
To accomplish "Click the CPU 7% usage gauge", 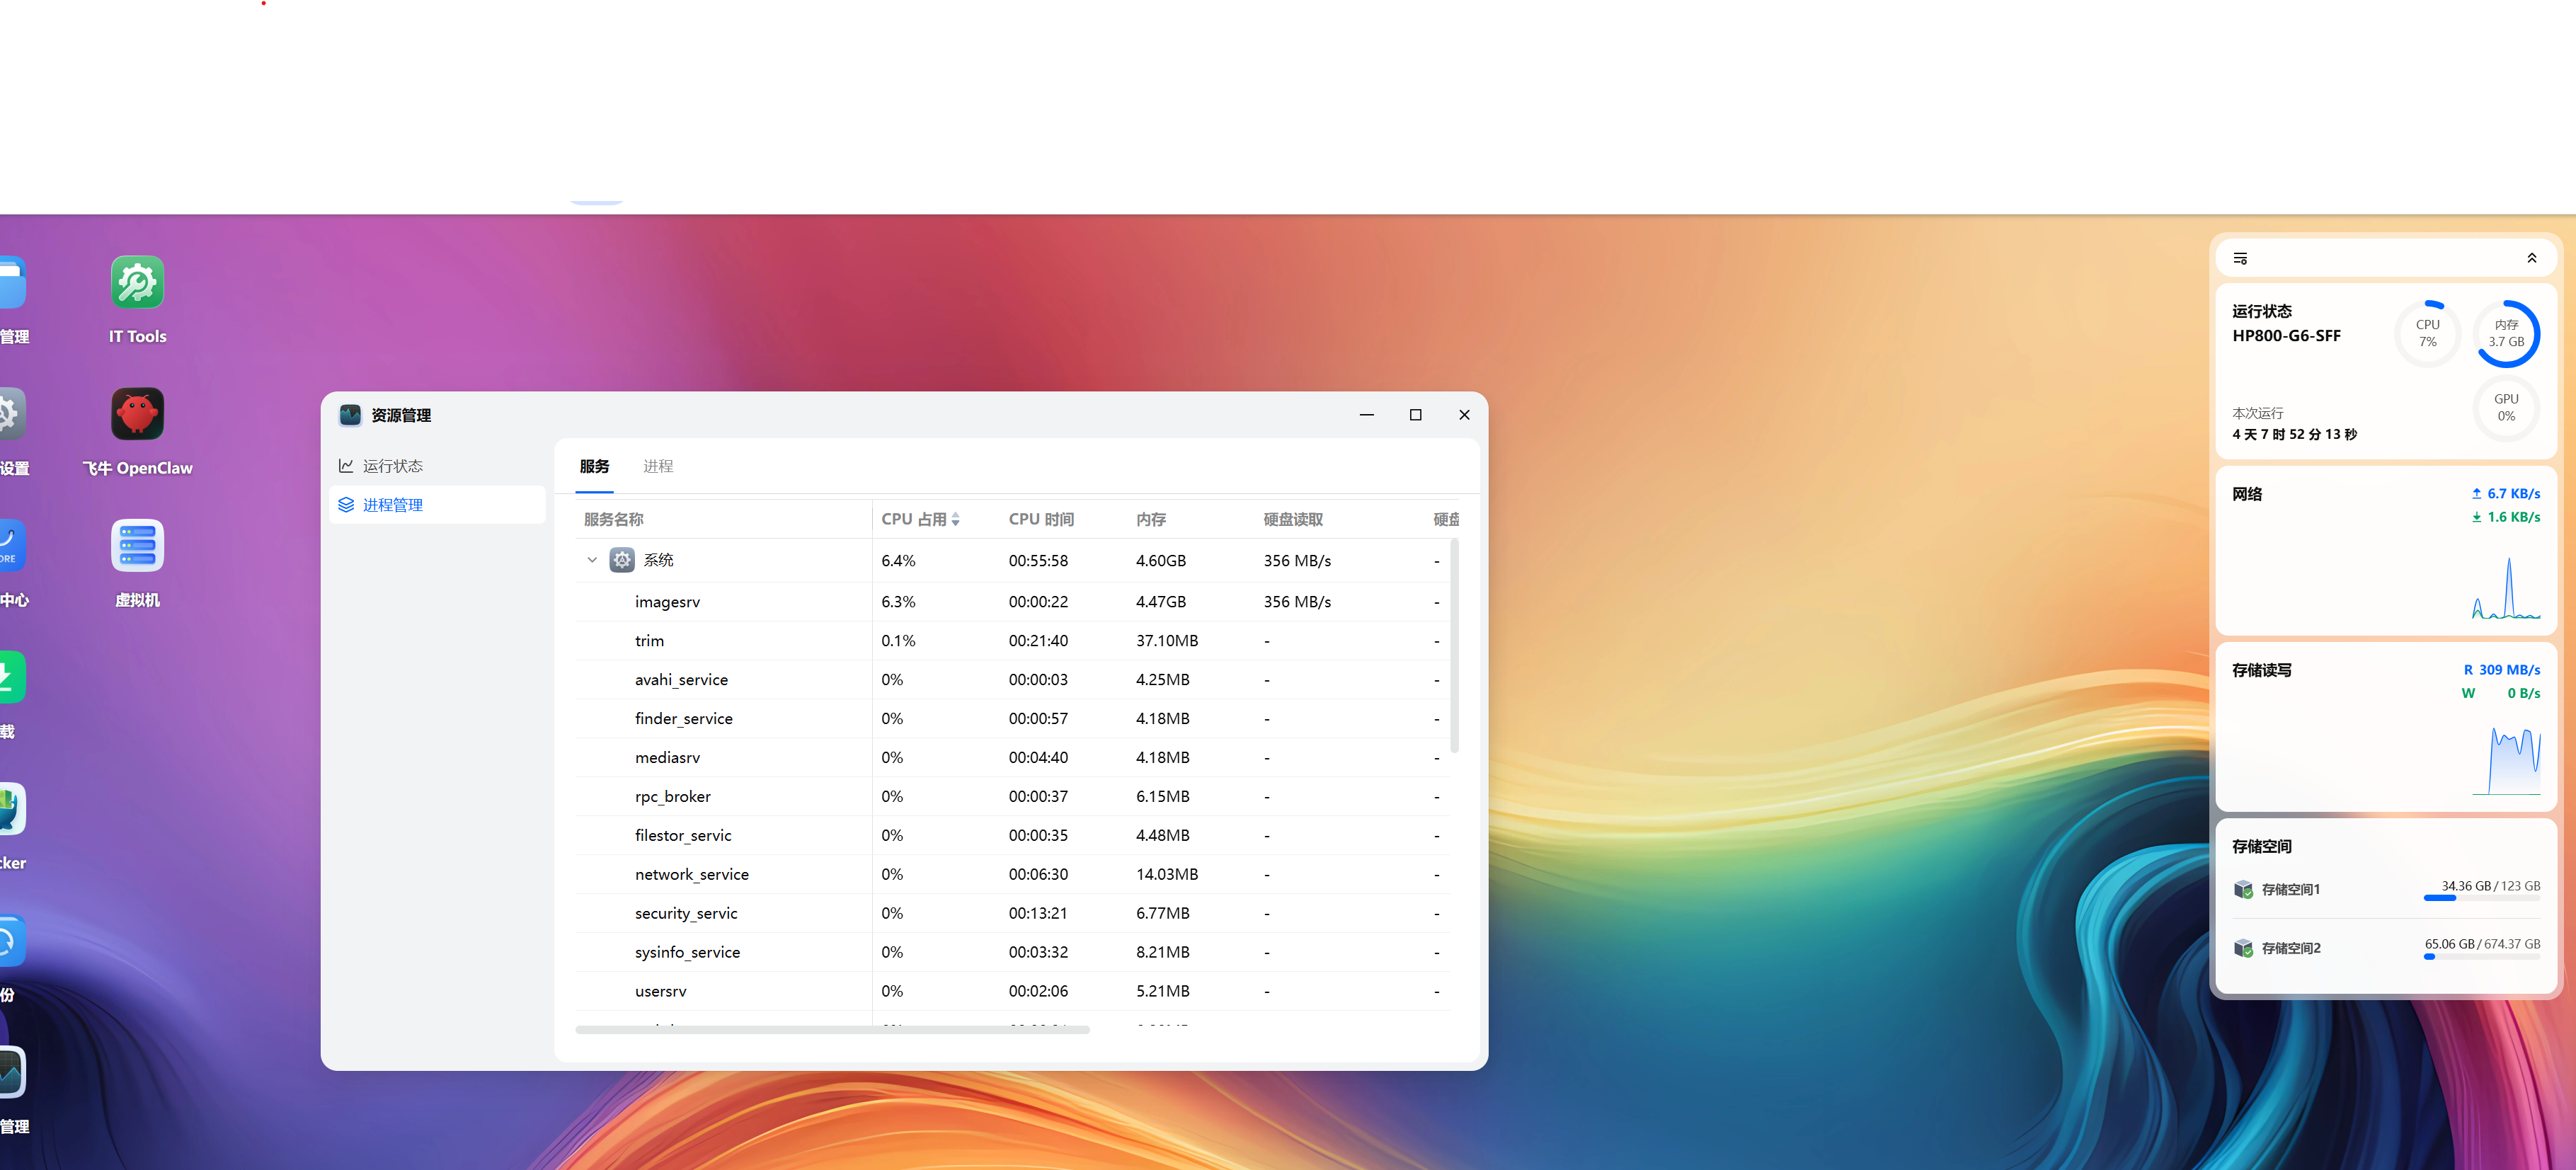I will pyautogui.click(x=2427, y=334).
